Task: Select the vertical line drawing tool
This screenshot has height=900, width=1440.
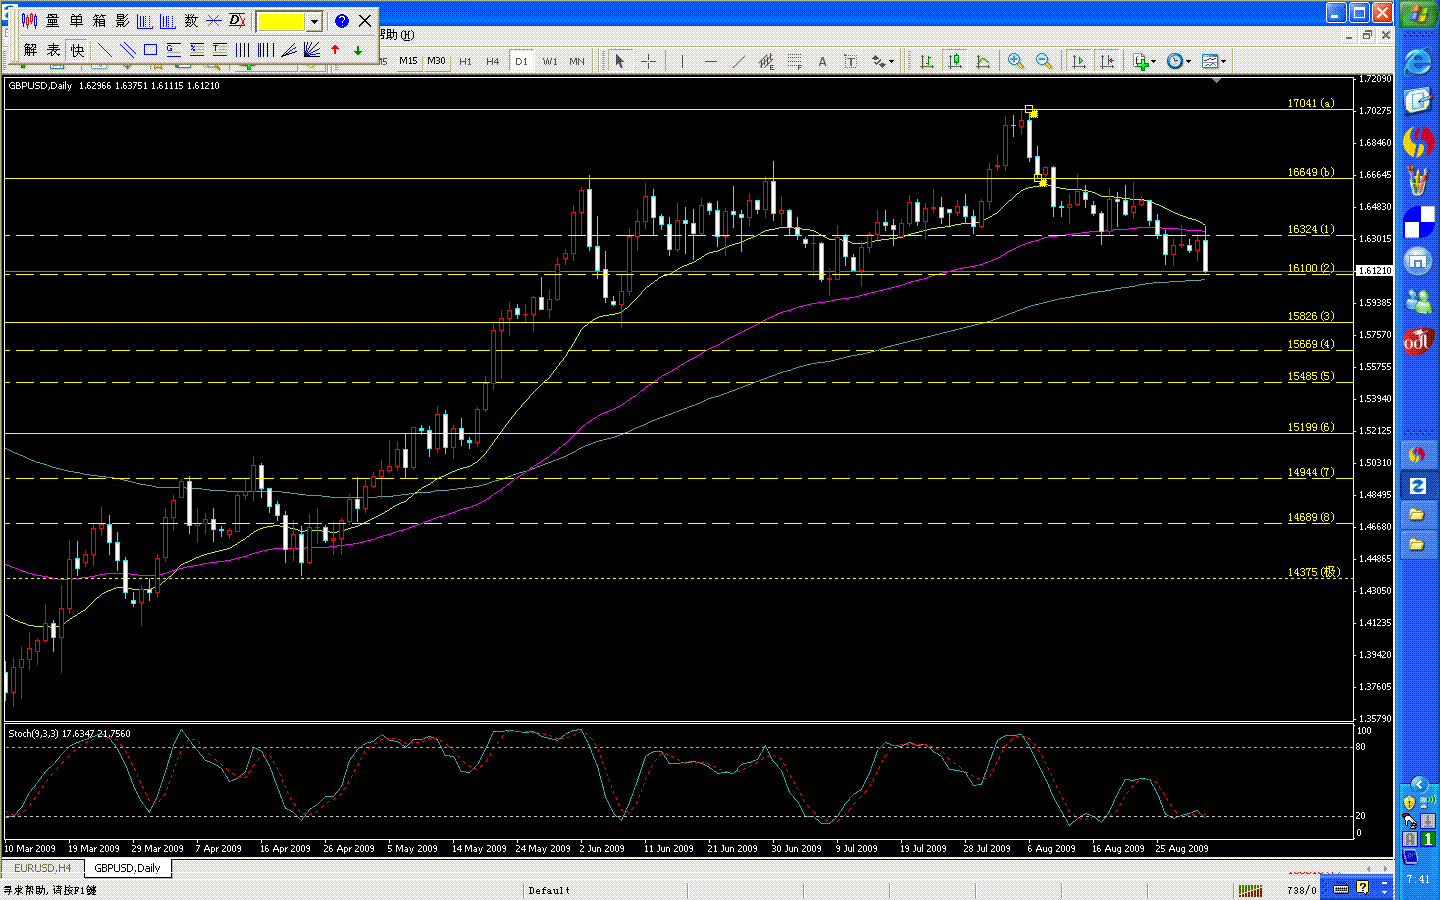Action: [682, 61]
